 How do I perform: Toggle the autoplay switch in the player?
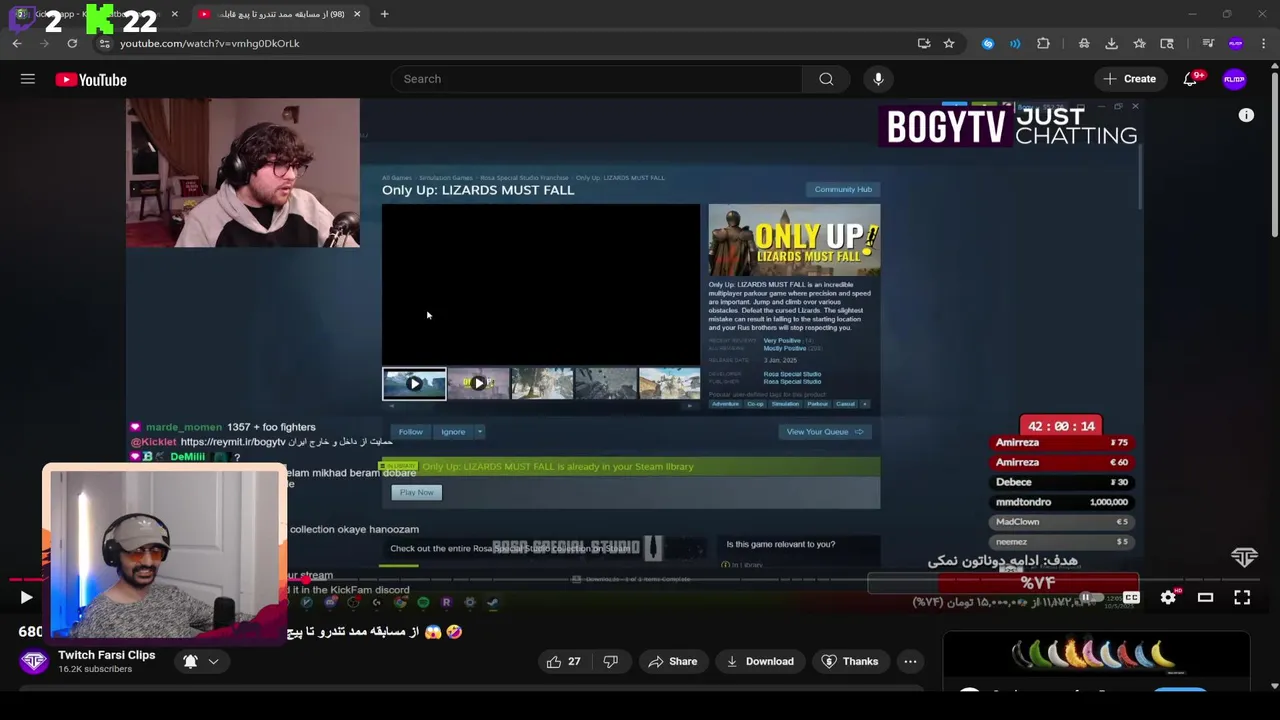(1091, 597)
